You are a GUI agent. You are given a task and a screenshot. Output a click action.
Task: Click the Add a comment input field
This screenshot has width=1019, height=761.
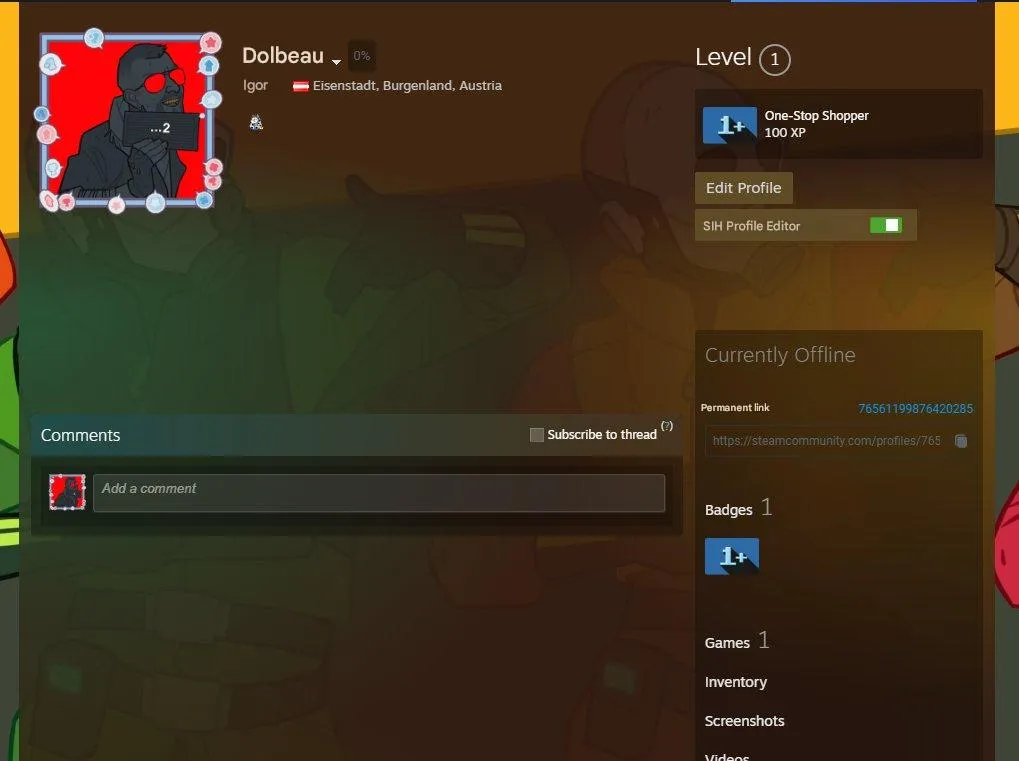pos(380,492)
